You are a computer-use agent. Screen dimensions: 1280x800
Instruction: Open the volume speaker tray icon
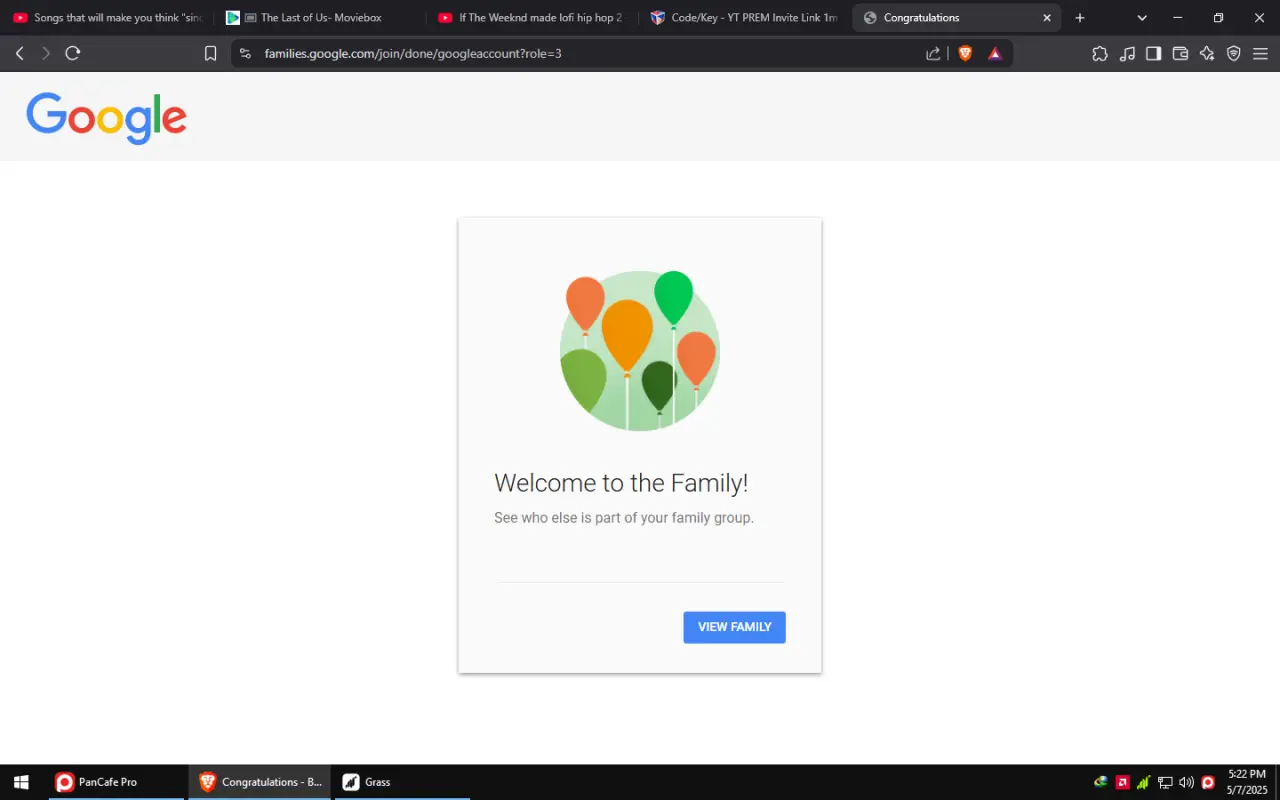click(x=1186, y=782)
